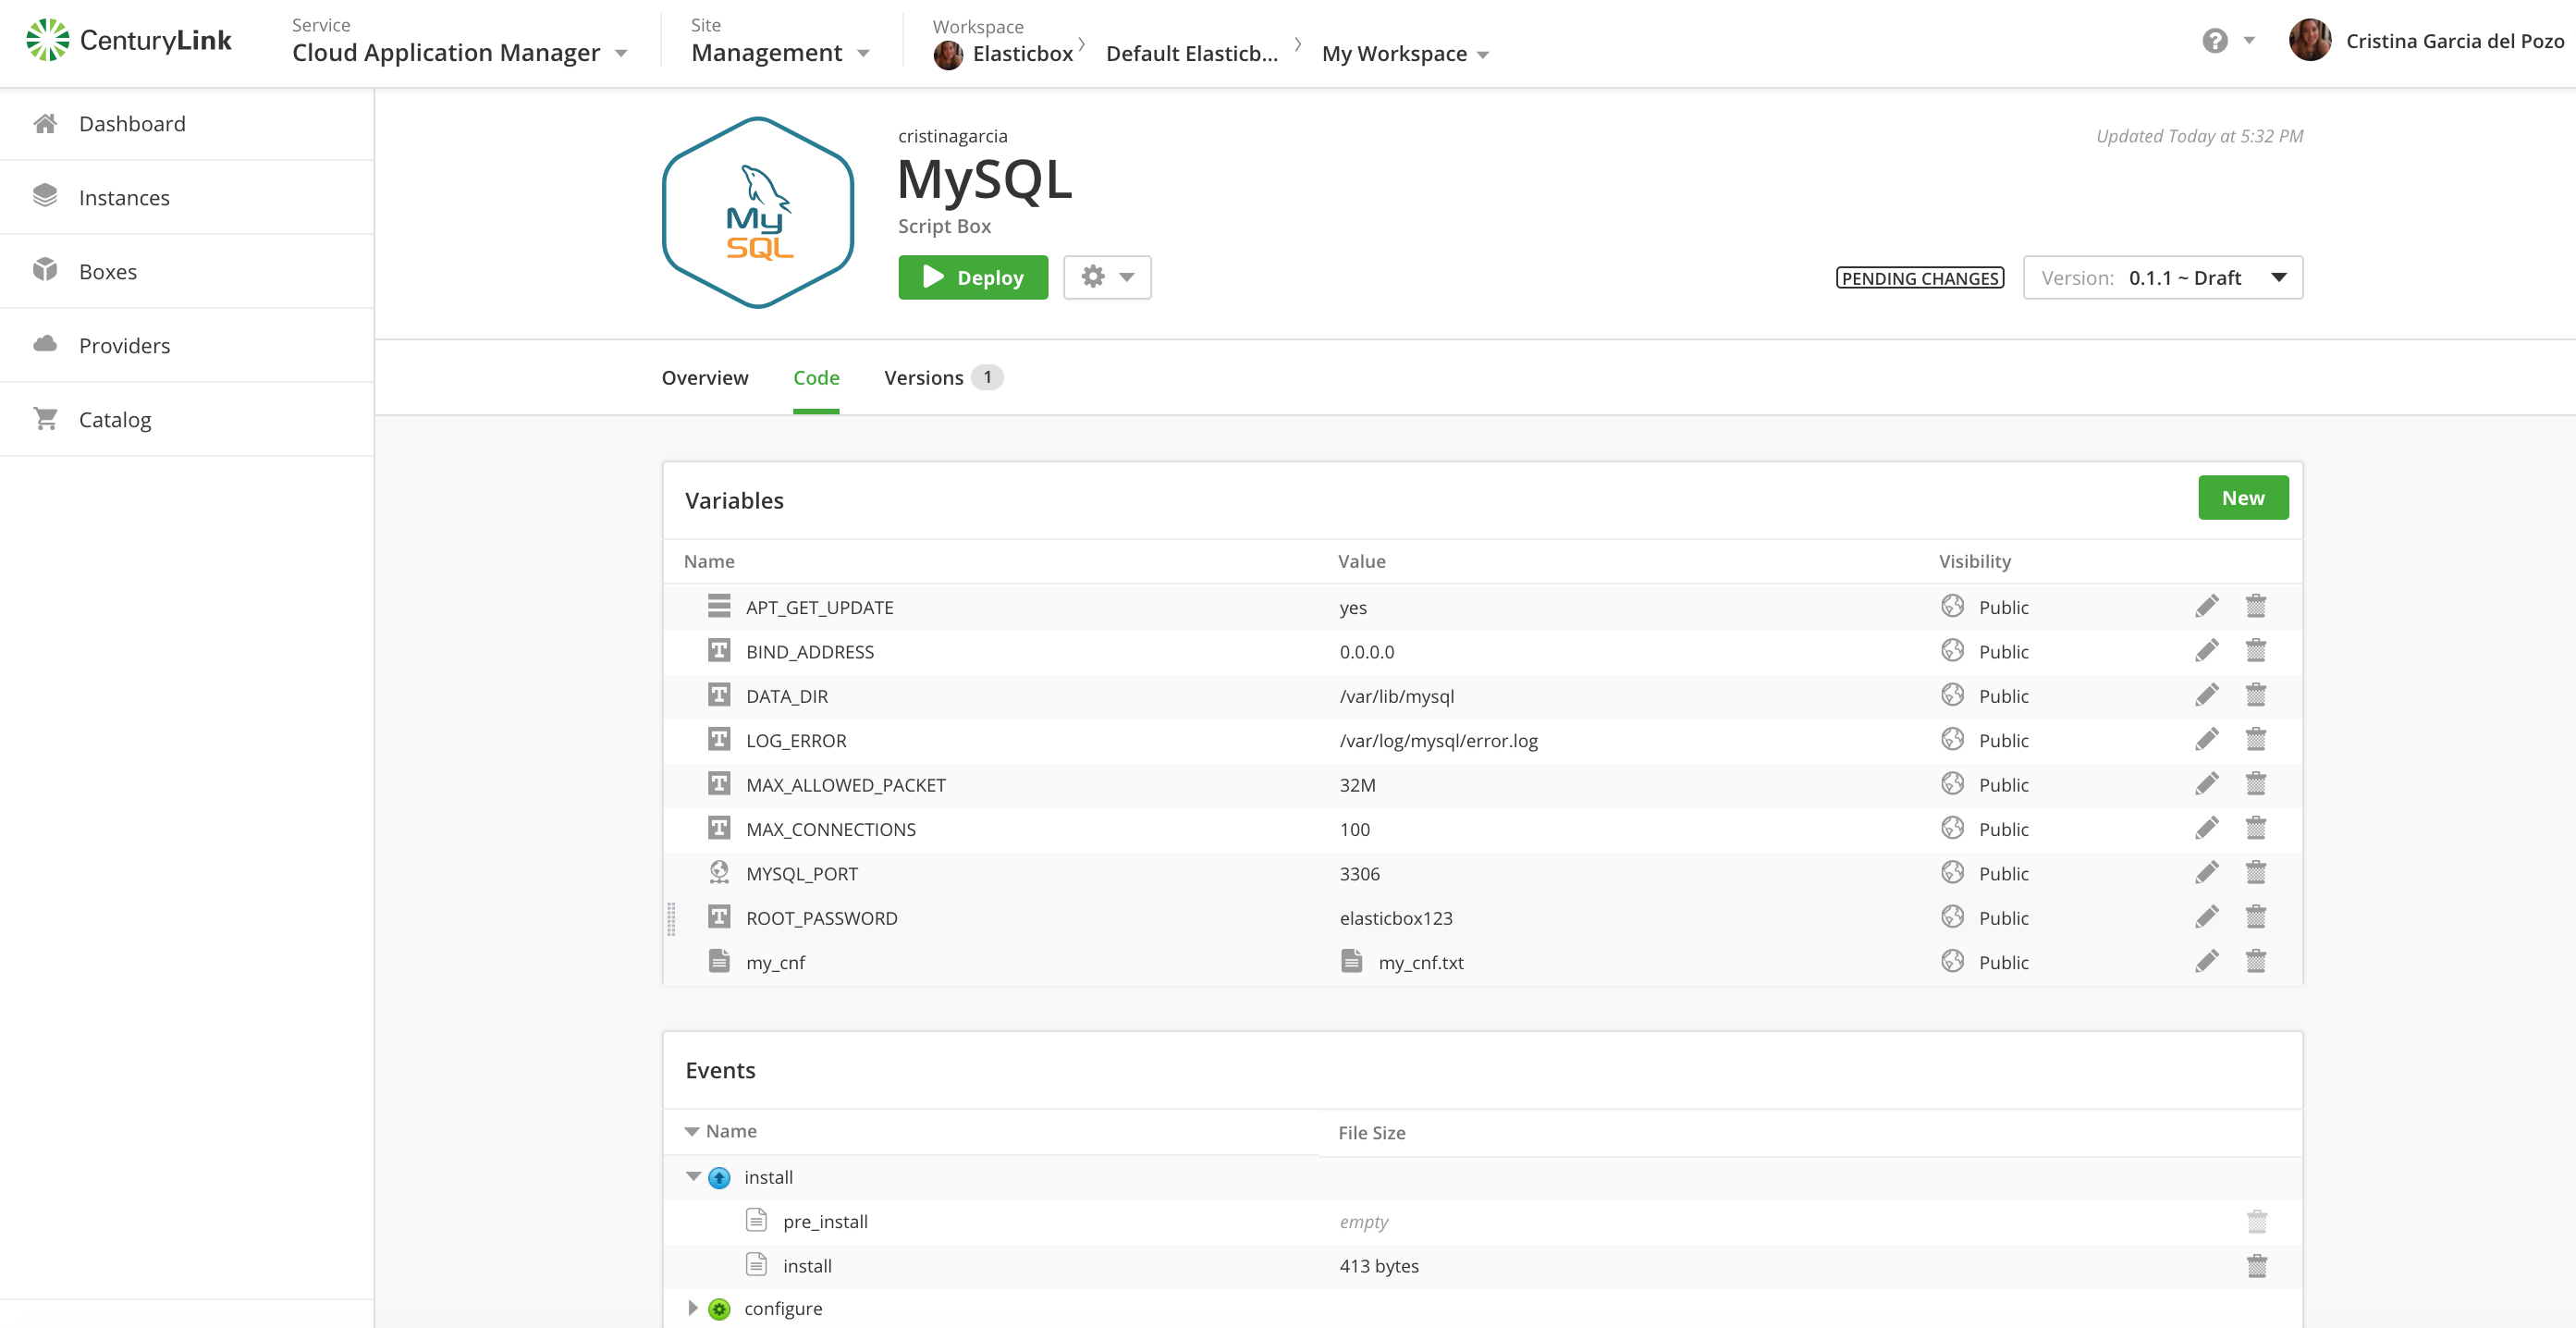
Task: Expand the install events section
Action: 693,1175
